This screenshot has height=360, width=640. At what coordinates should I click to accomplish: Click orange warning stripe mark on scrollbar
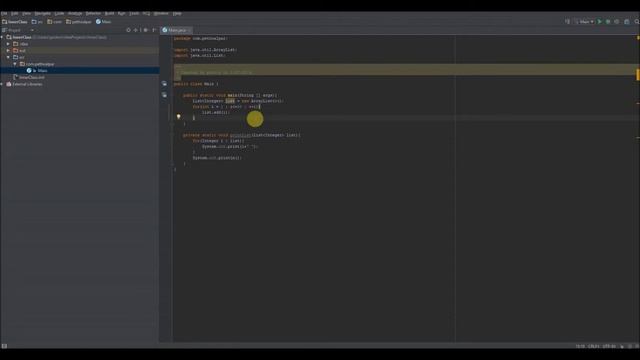(x=638, y=74)
